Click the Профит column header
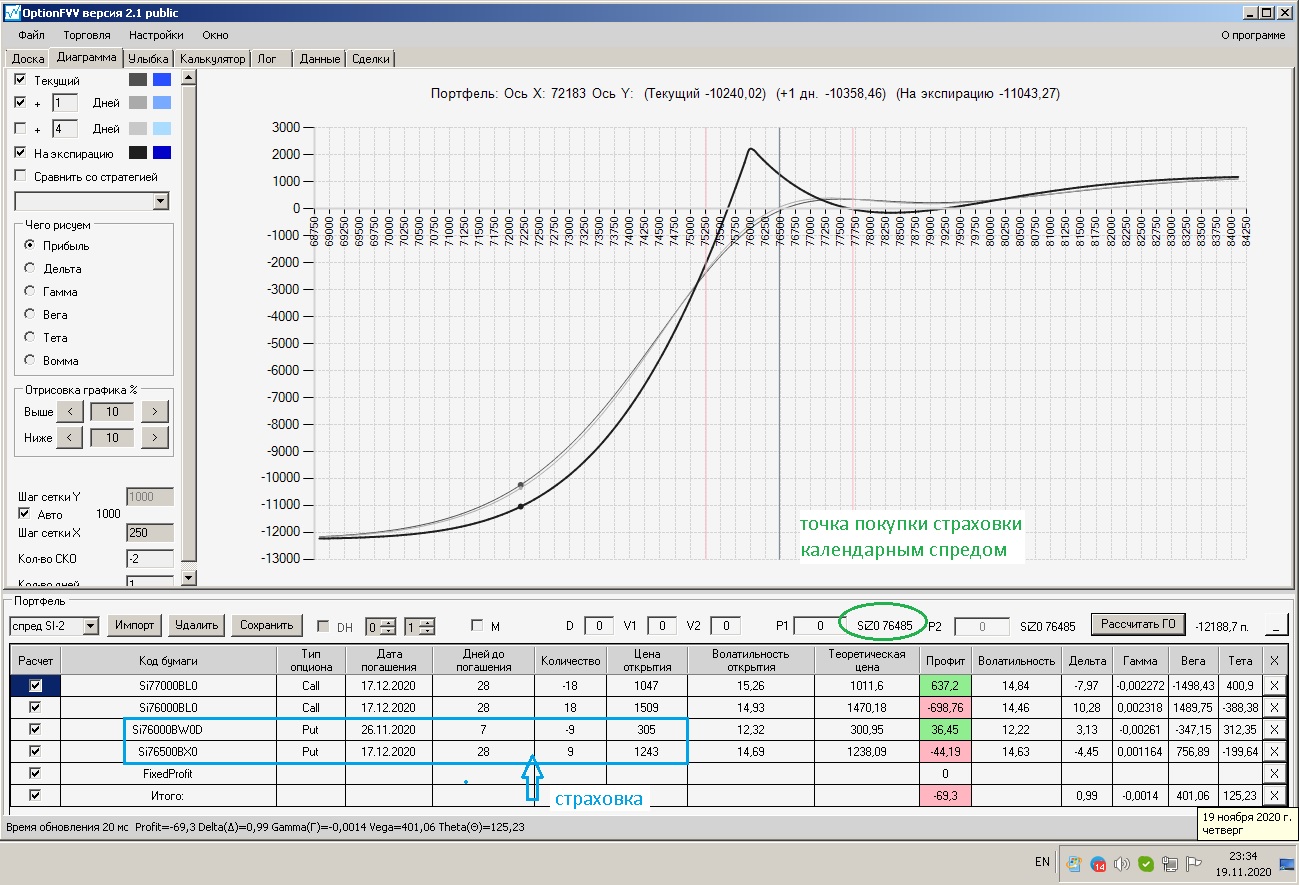The width and height of the screenshot is (1299, 885). (x=945, y=660)
